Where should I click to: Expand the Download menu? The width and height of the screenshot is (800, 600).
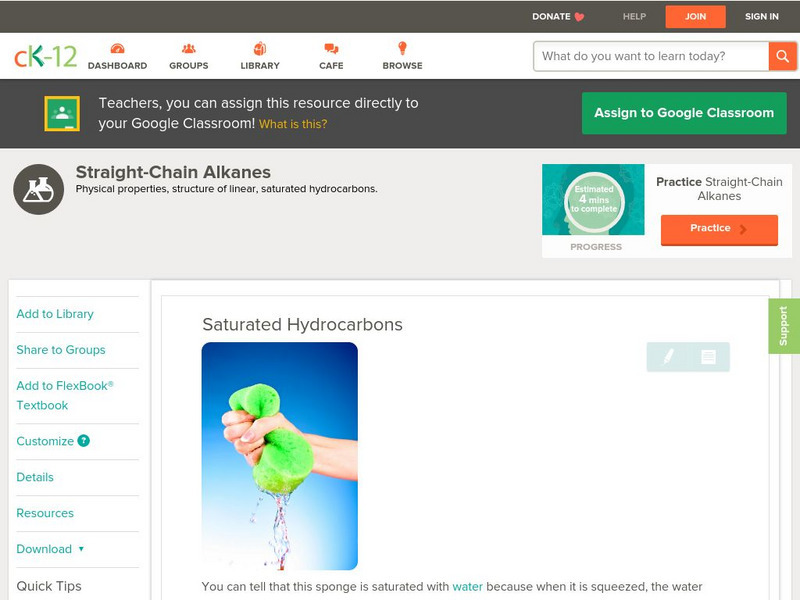(x=47, y=549)
